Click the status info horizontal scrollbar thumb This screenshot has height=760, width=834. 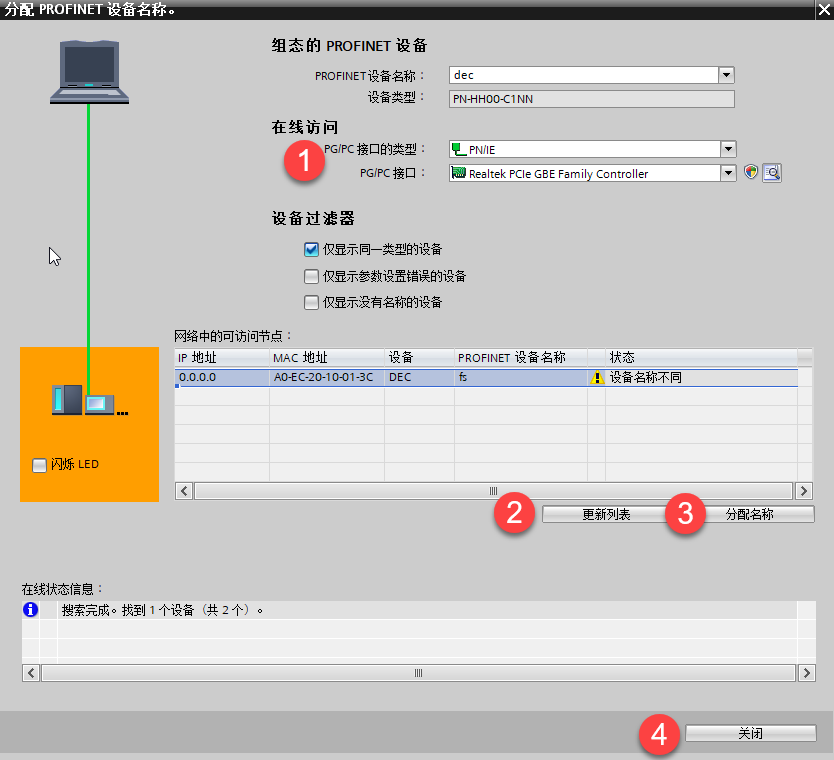419,673
